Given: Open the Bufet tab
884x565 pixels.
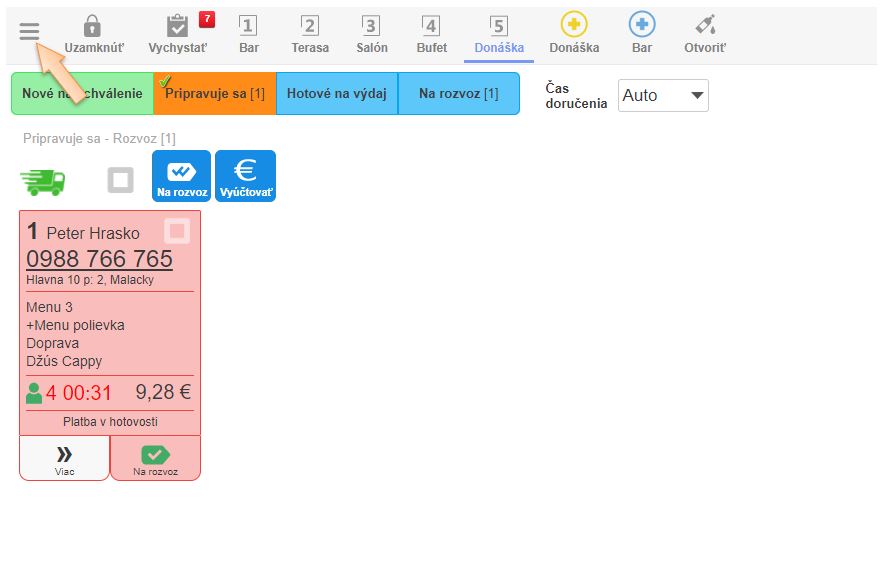Looking at the screenshot, I should pyautogui.click(x=432, y=33).
